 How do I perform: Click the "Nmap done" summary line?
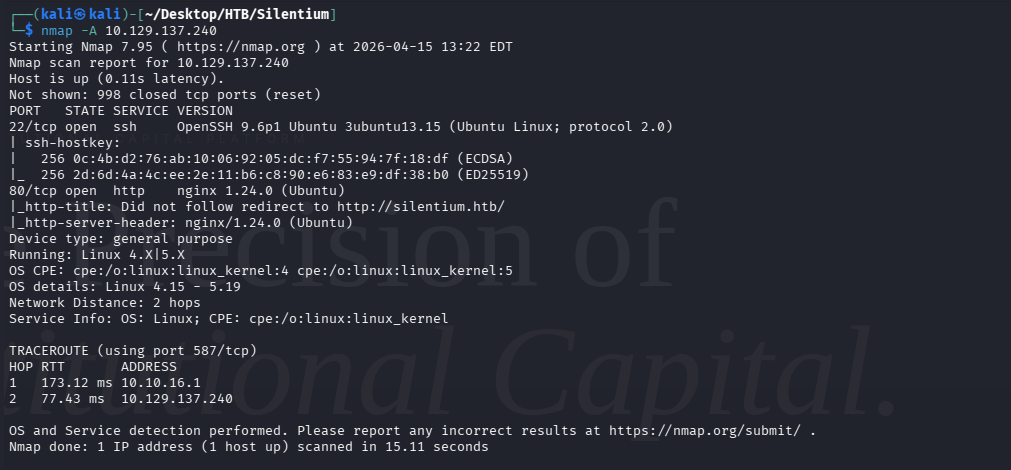pos(249,446)
